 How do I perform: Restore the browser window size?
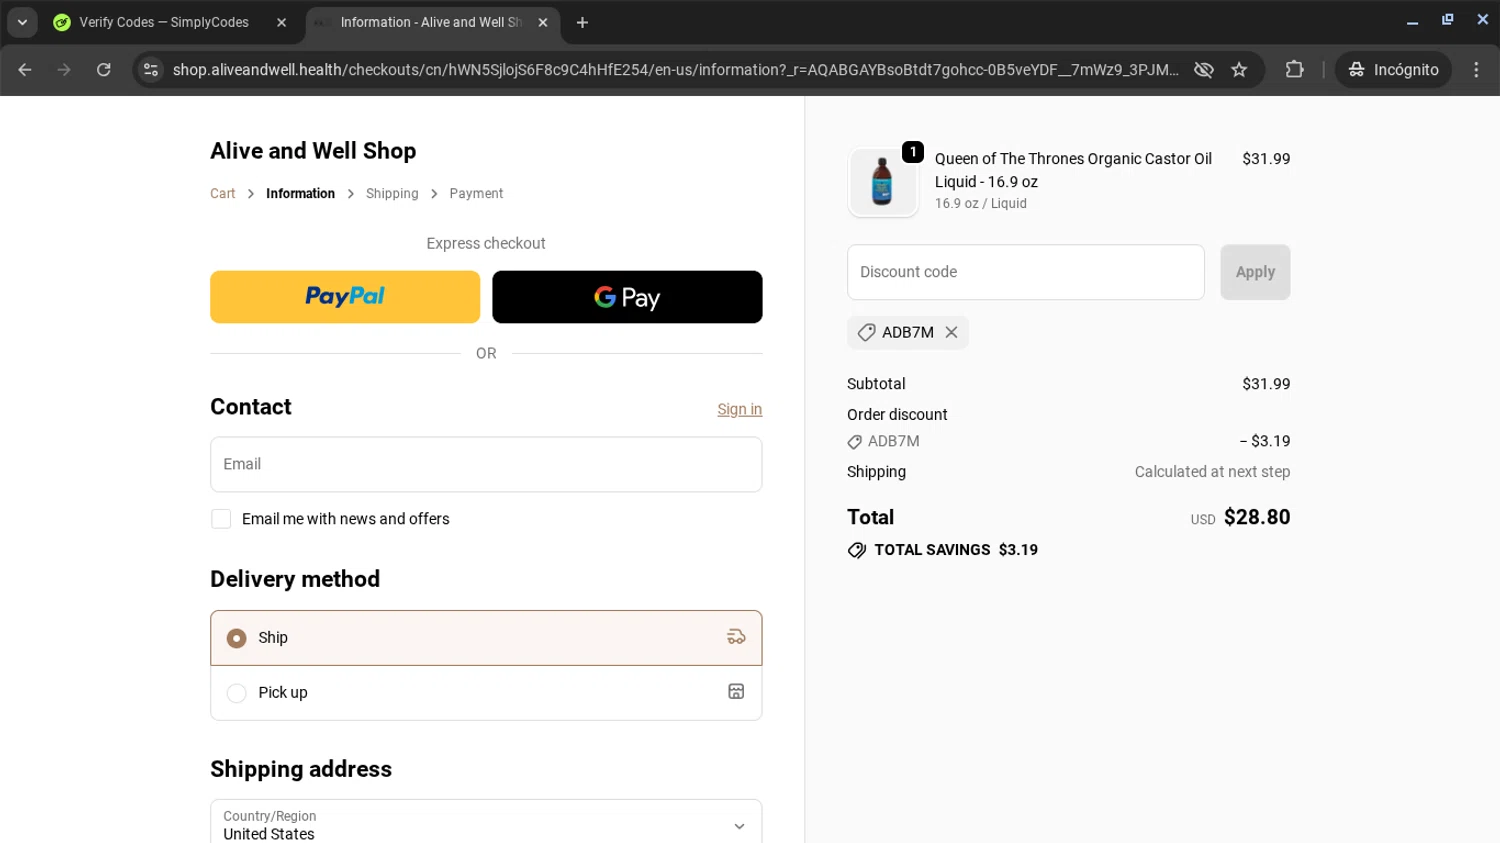point(1447,20)
